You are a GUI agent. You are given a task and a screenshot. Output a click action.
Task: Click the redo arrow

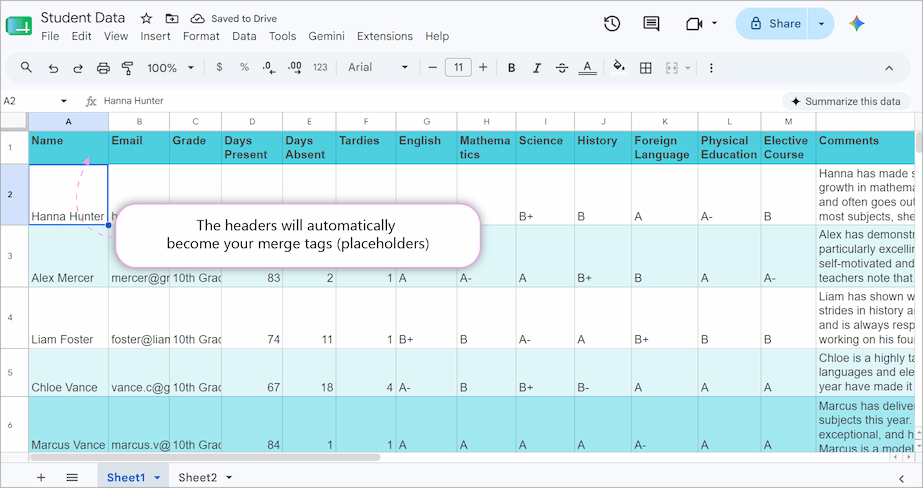coord(78,68)
